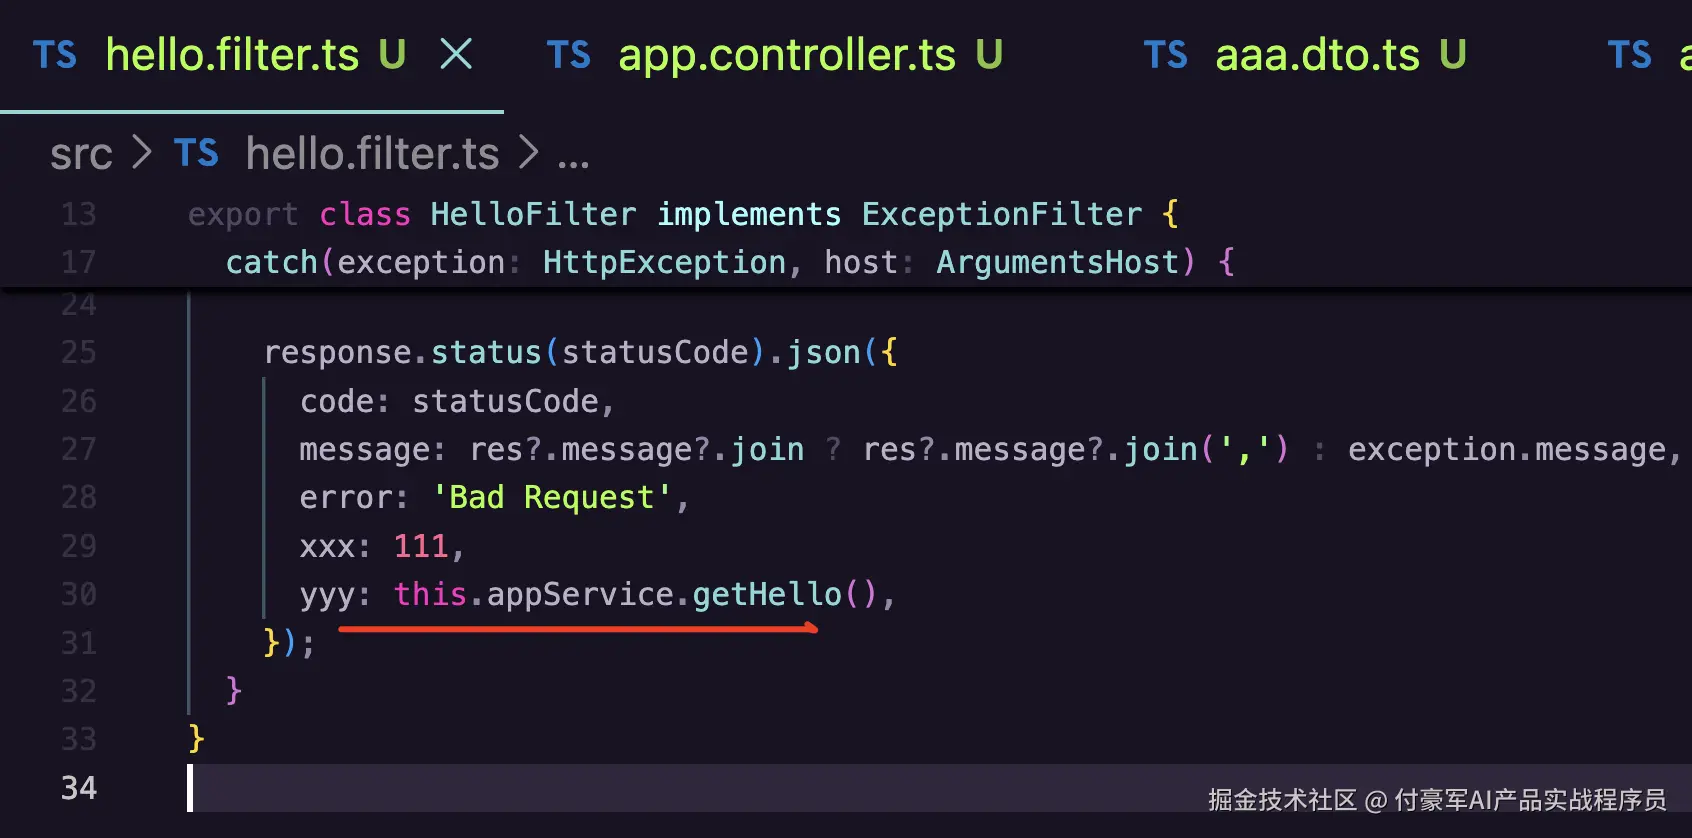This screenshot has width=1692, height=838.
Task: Click the catch method name
Action: point(272,262)
